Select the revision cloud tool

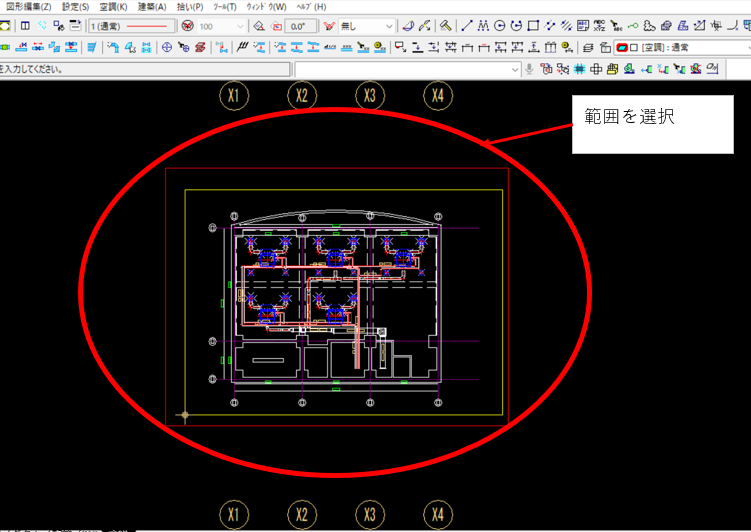[649, 25]
